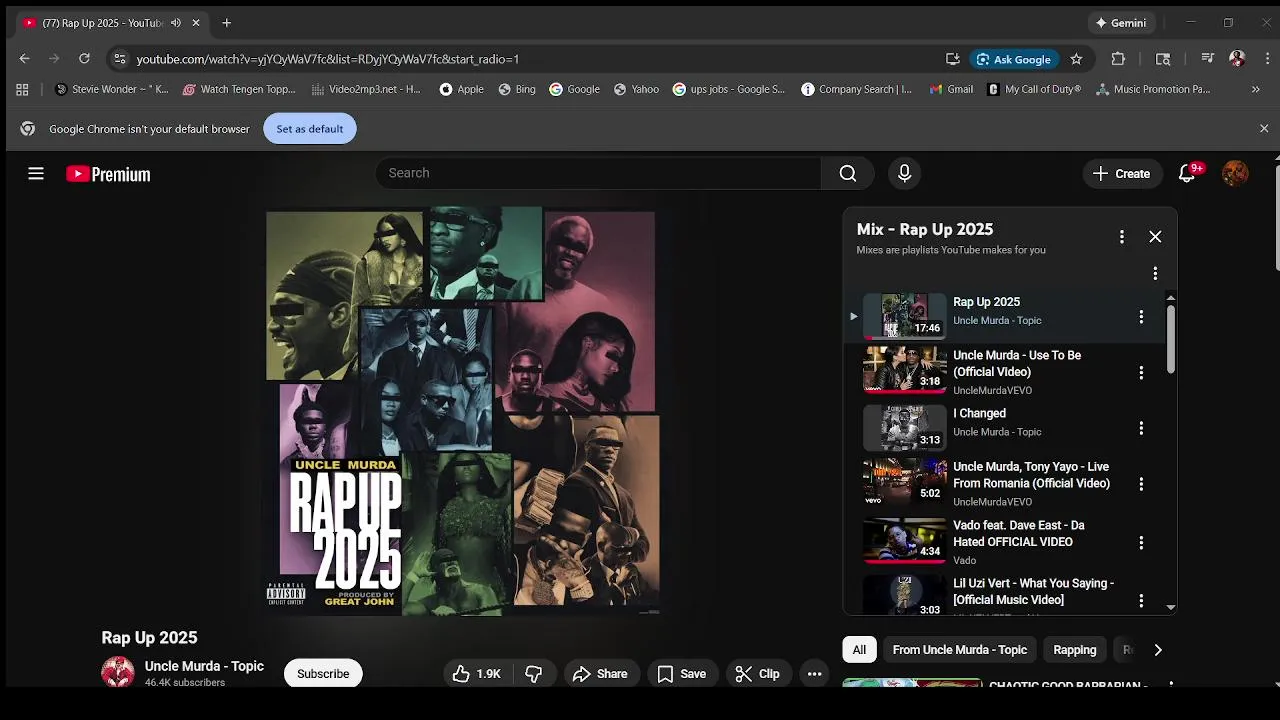Click the Mix playlist scrollbar thumb
This screenshot has height=720, width=1280.
point(1170,338)
